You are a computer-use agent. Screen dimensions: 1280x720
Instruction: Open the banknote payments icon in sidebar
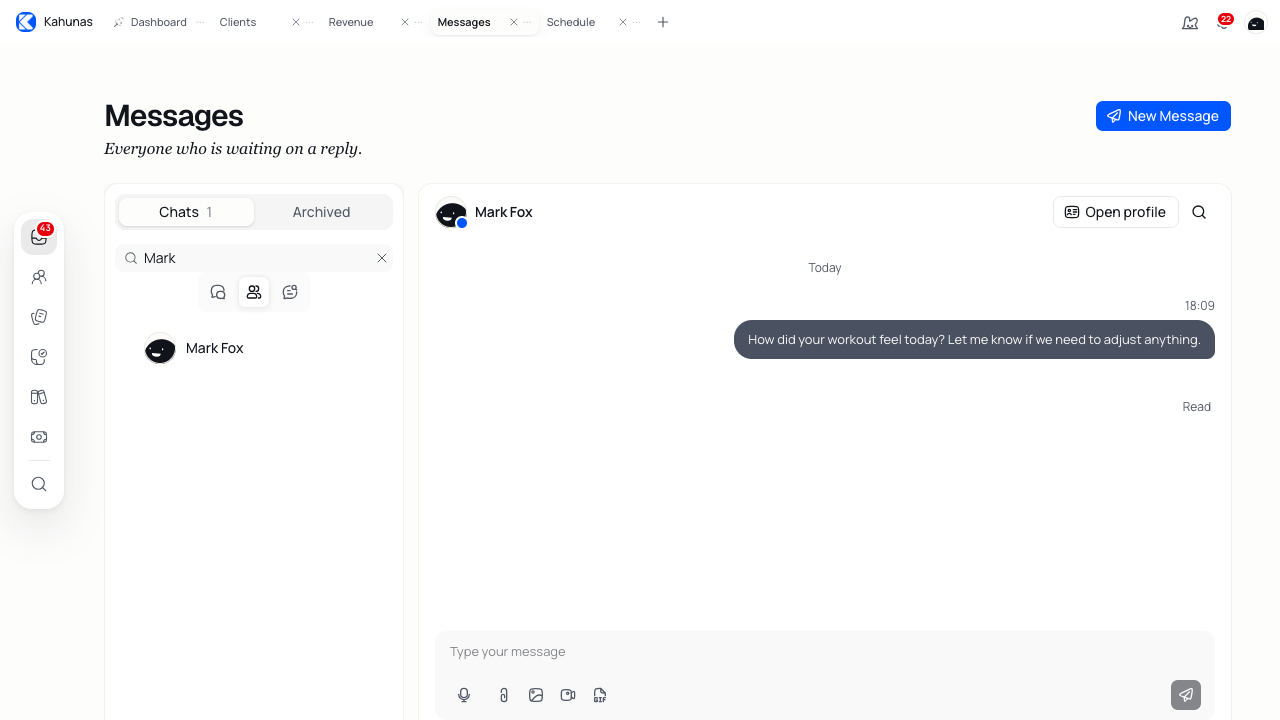(39, 437)
